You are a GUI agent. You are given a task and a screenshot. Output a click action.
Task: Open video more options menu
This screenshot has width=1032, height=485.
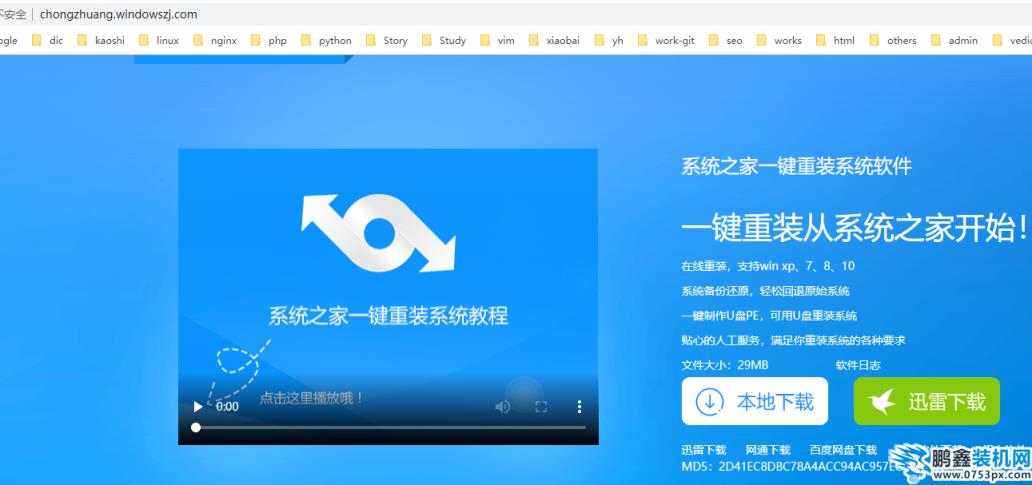579,407
